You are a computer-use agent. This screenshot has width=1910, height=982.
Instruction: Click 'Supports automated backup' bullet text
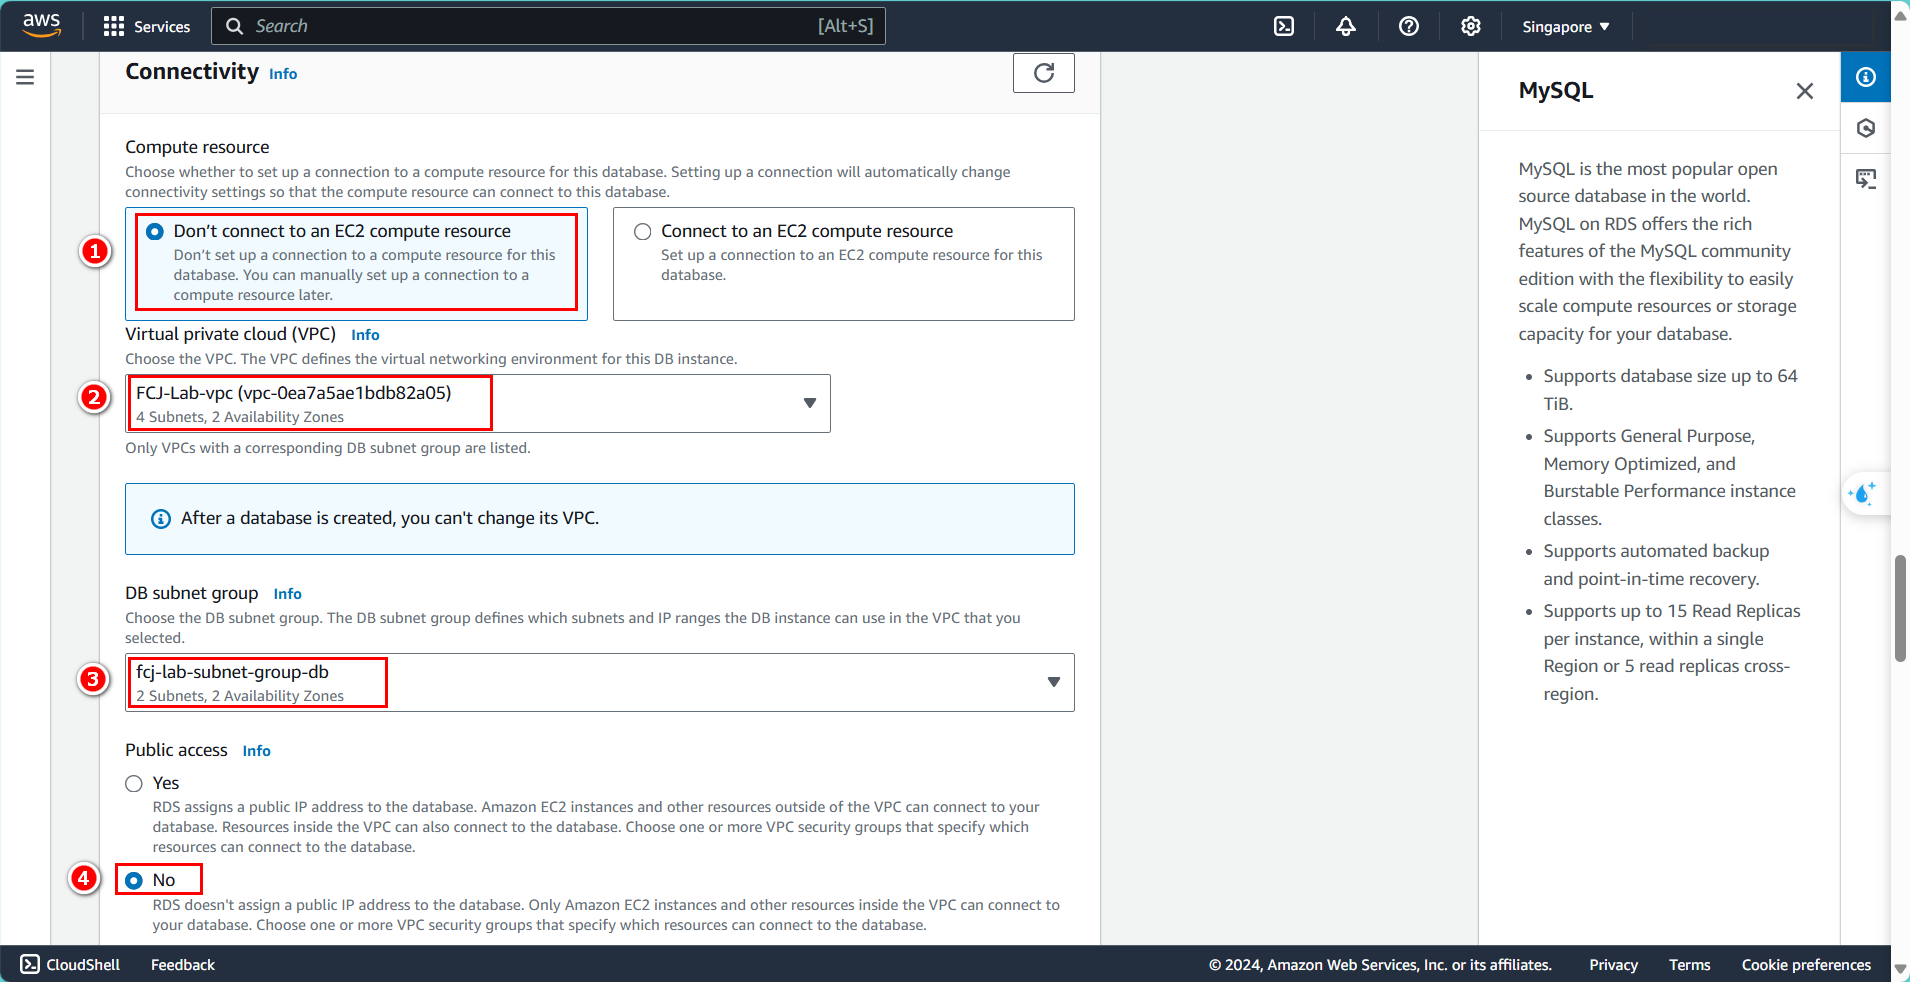point(1656,565)
